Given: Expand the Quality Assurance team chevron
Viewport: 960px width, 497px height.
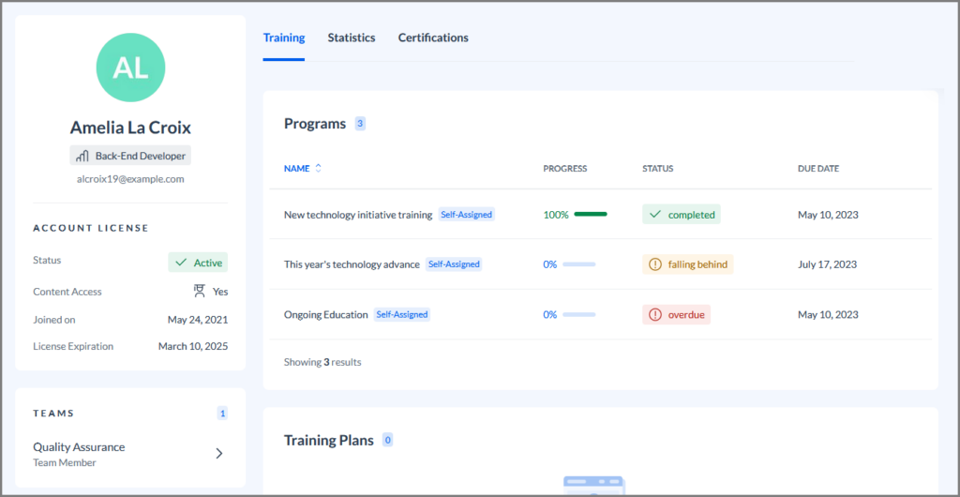Looking at the screenshot, I should click(219, 454).
